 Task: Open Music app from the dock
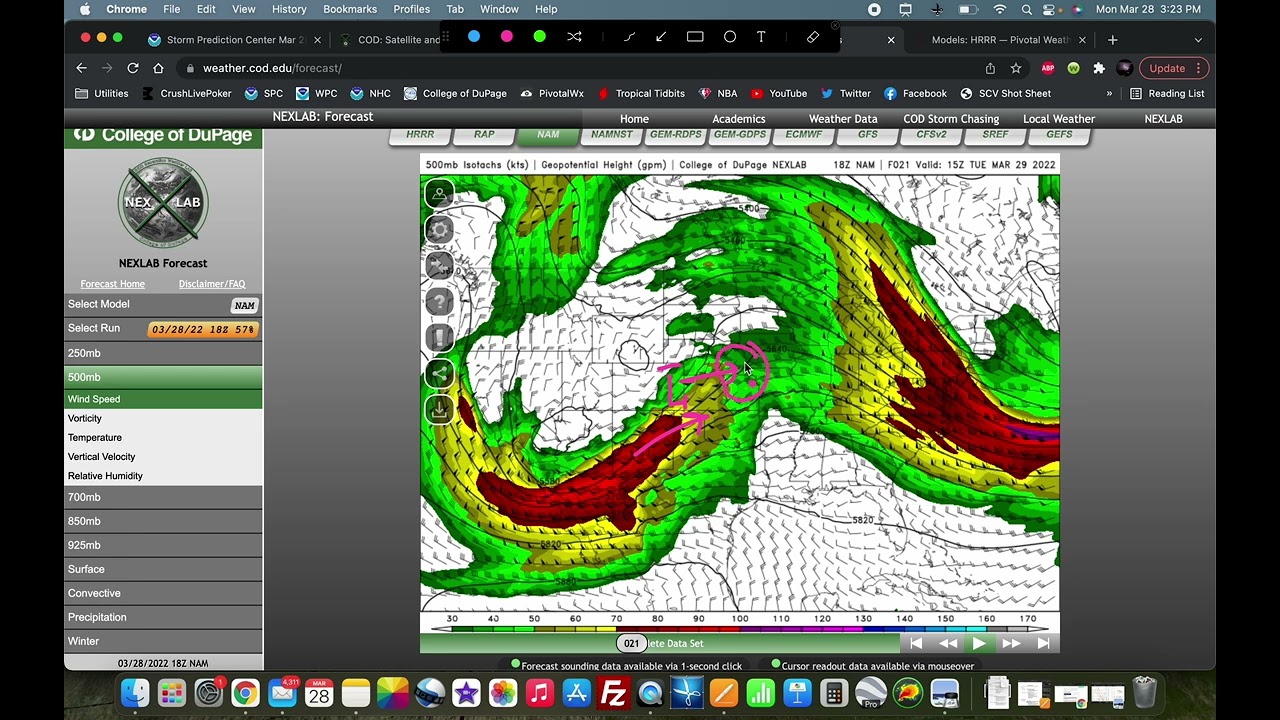(x=539, y=692)
